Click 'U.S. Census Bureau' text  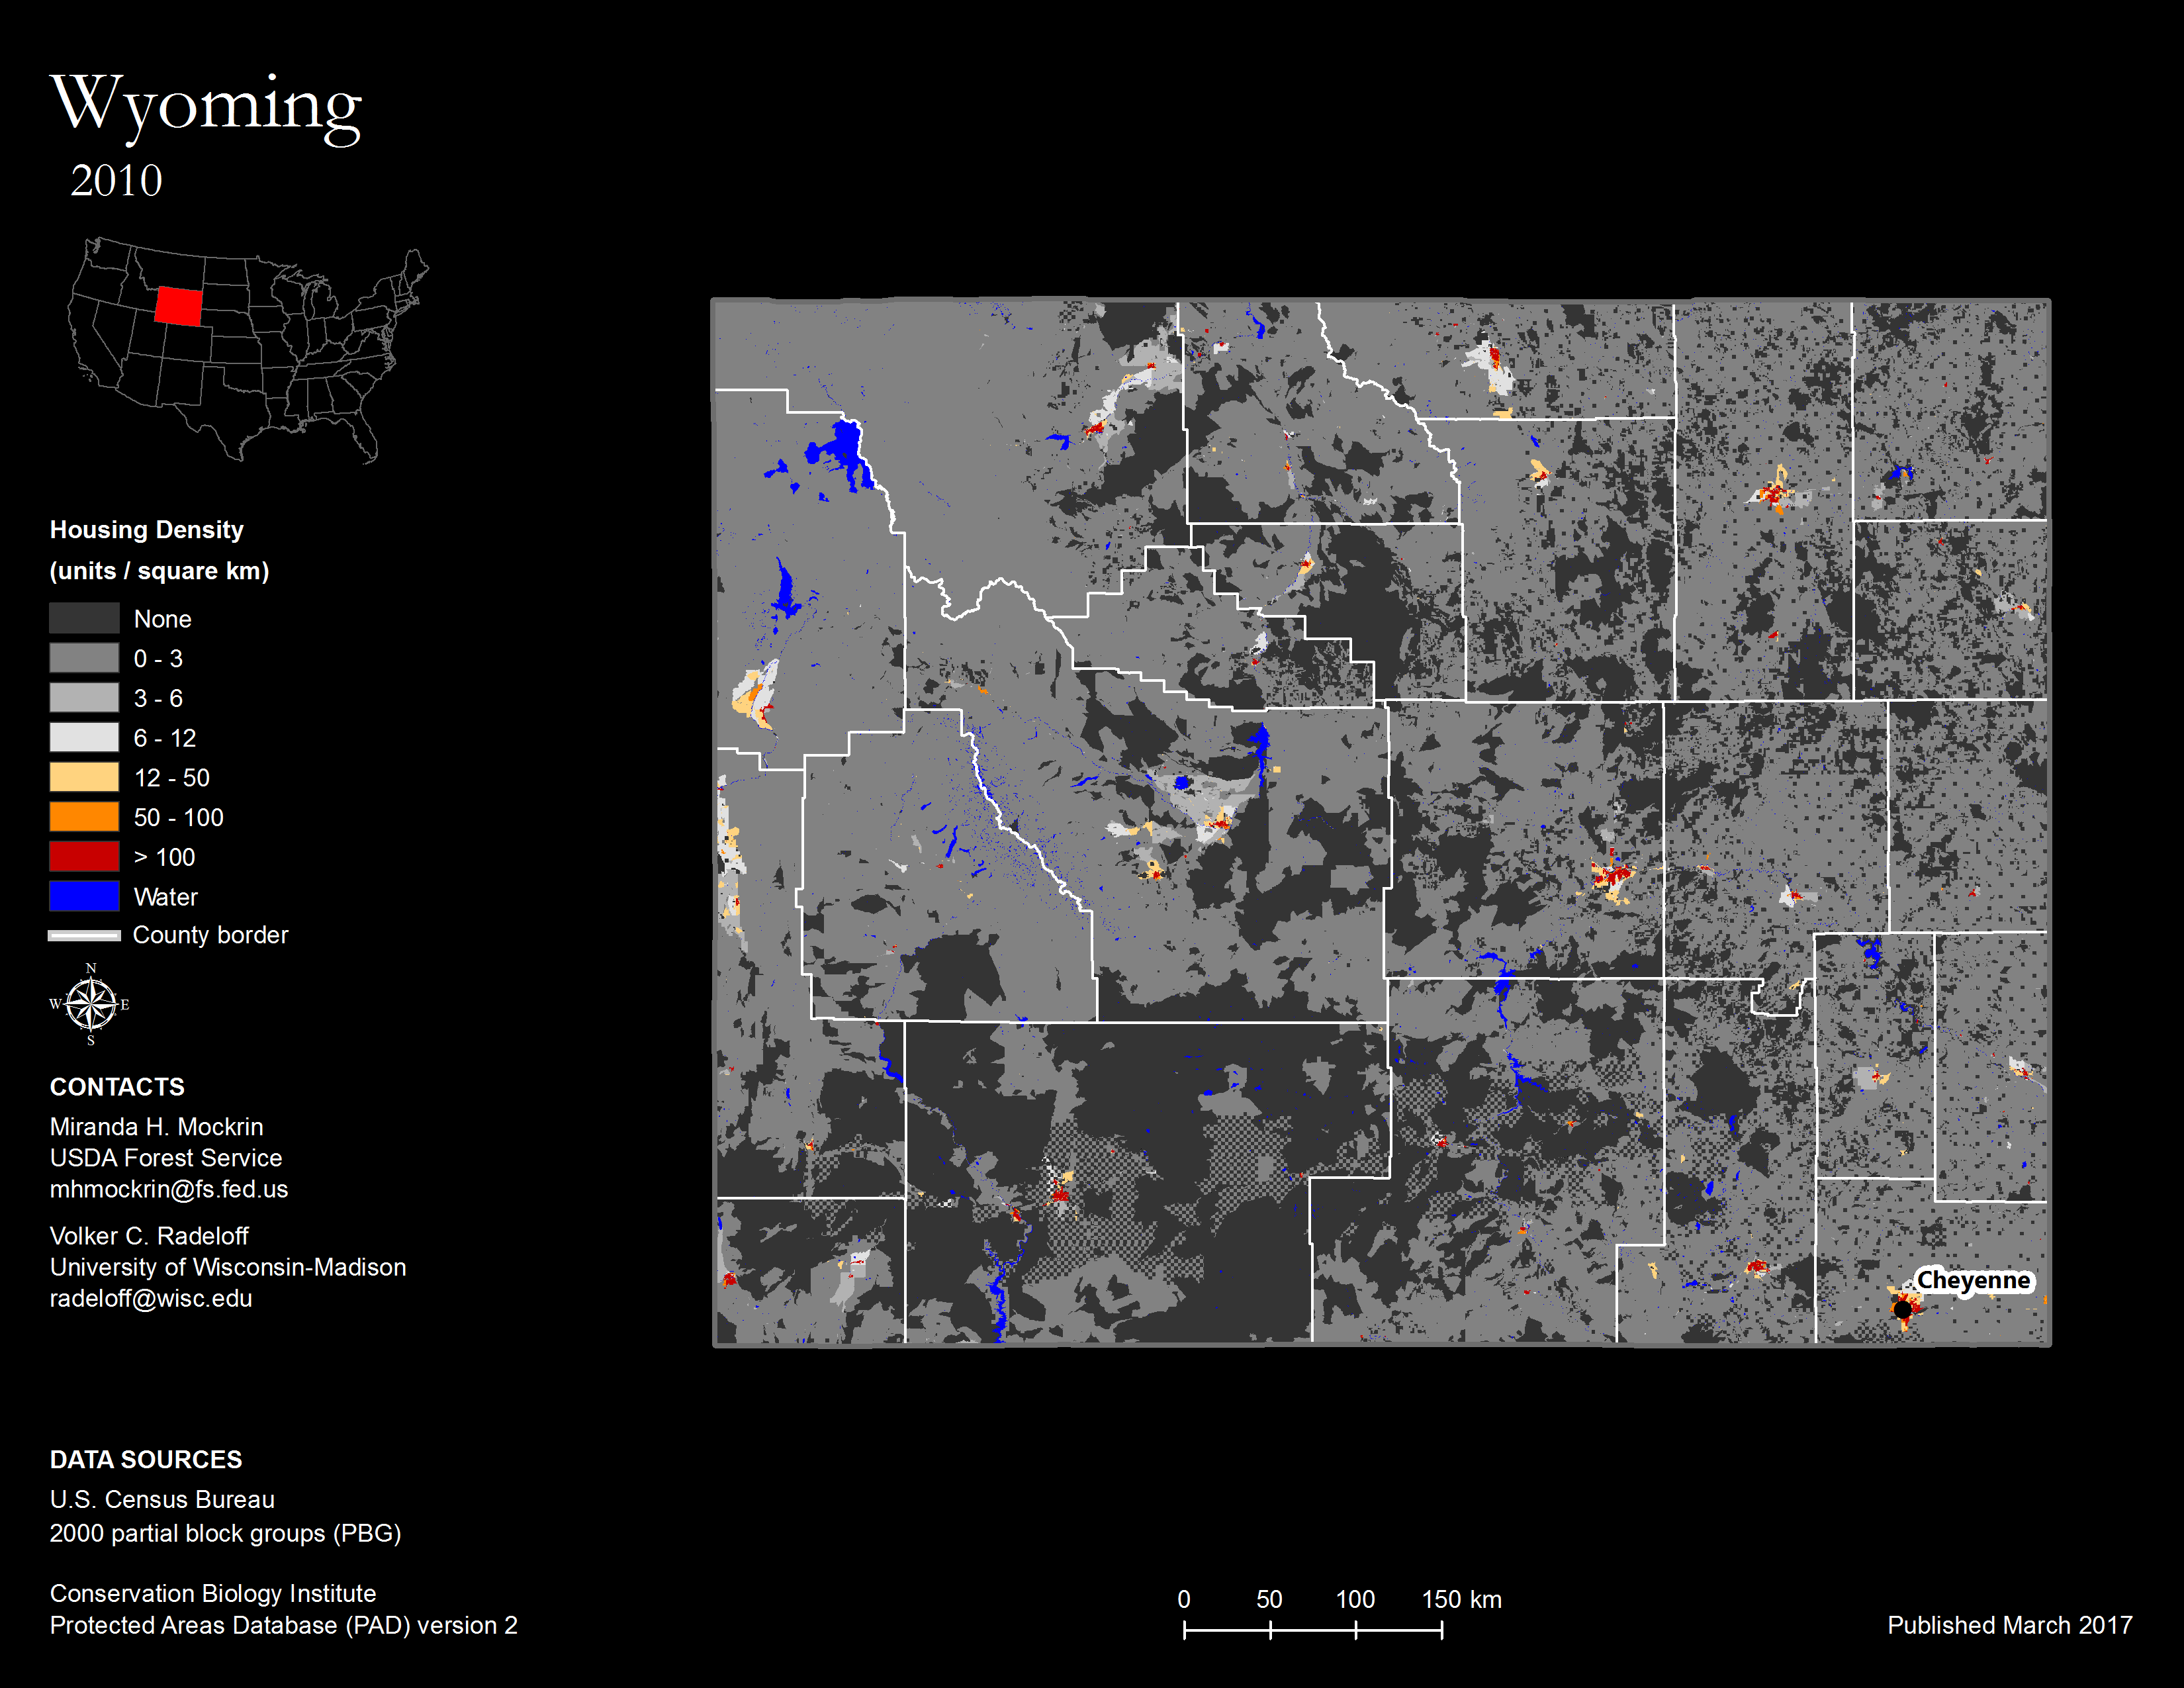pos(162,1500)
